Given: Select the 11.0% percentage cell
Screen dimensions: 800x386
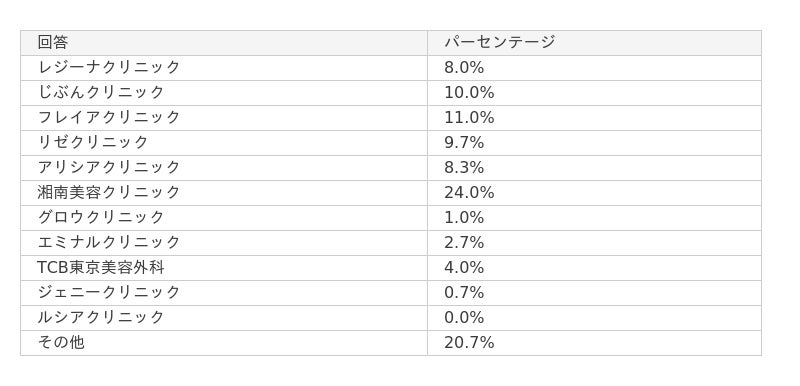Looking at the screenshot, I should pyautogui.click(x=594, y=118).
